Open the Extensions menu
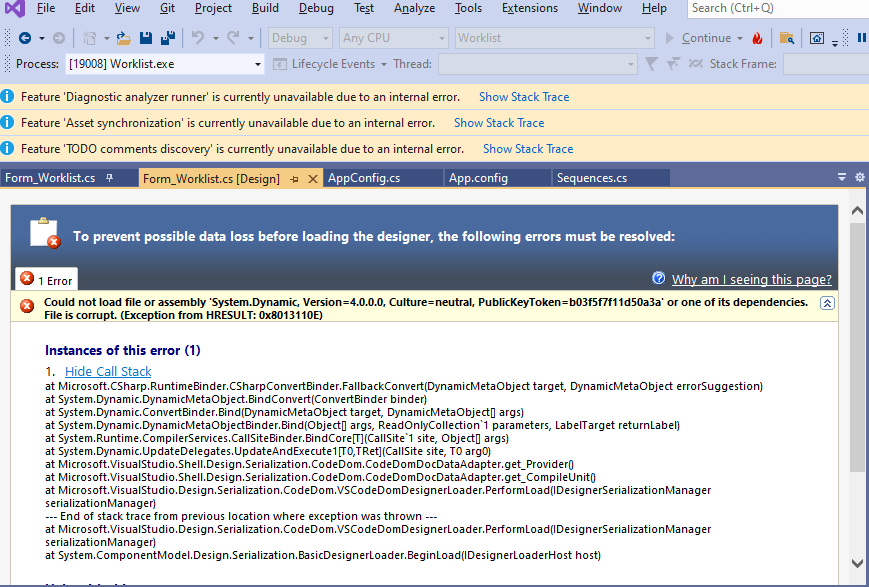869x587 pixels. point(529,8)
